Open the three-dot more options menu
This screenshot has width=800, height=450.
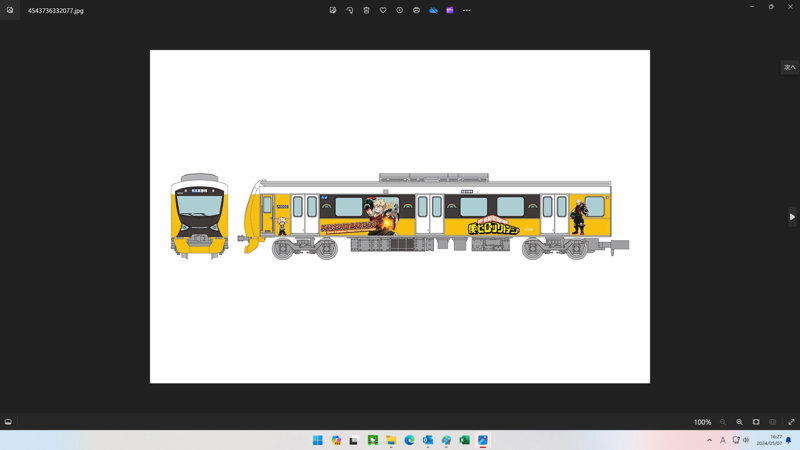tap(466, 10)
